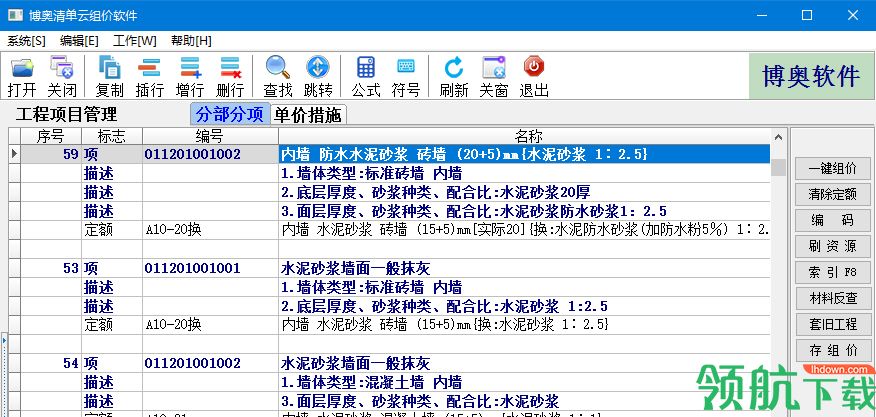Click the 一键组价 button
Screen dimensions: 876x417
832,169
